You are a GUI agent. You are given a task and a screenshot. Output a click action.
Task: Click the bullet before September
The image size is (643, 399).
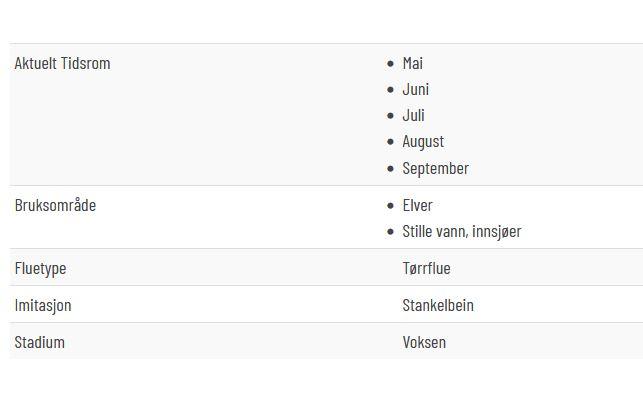390,169
